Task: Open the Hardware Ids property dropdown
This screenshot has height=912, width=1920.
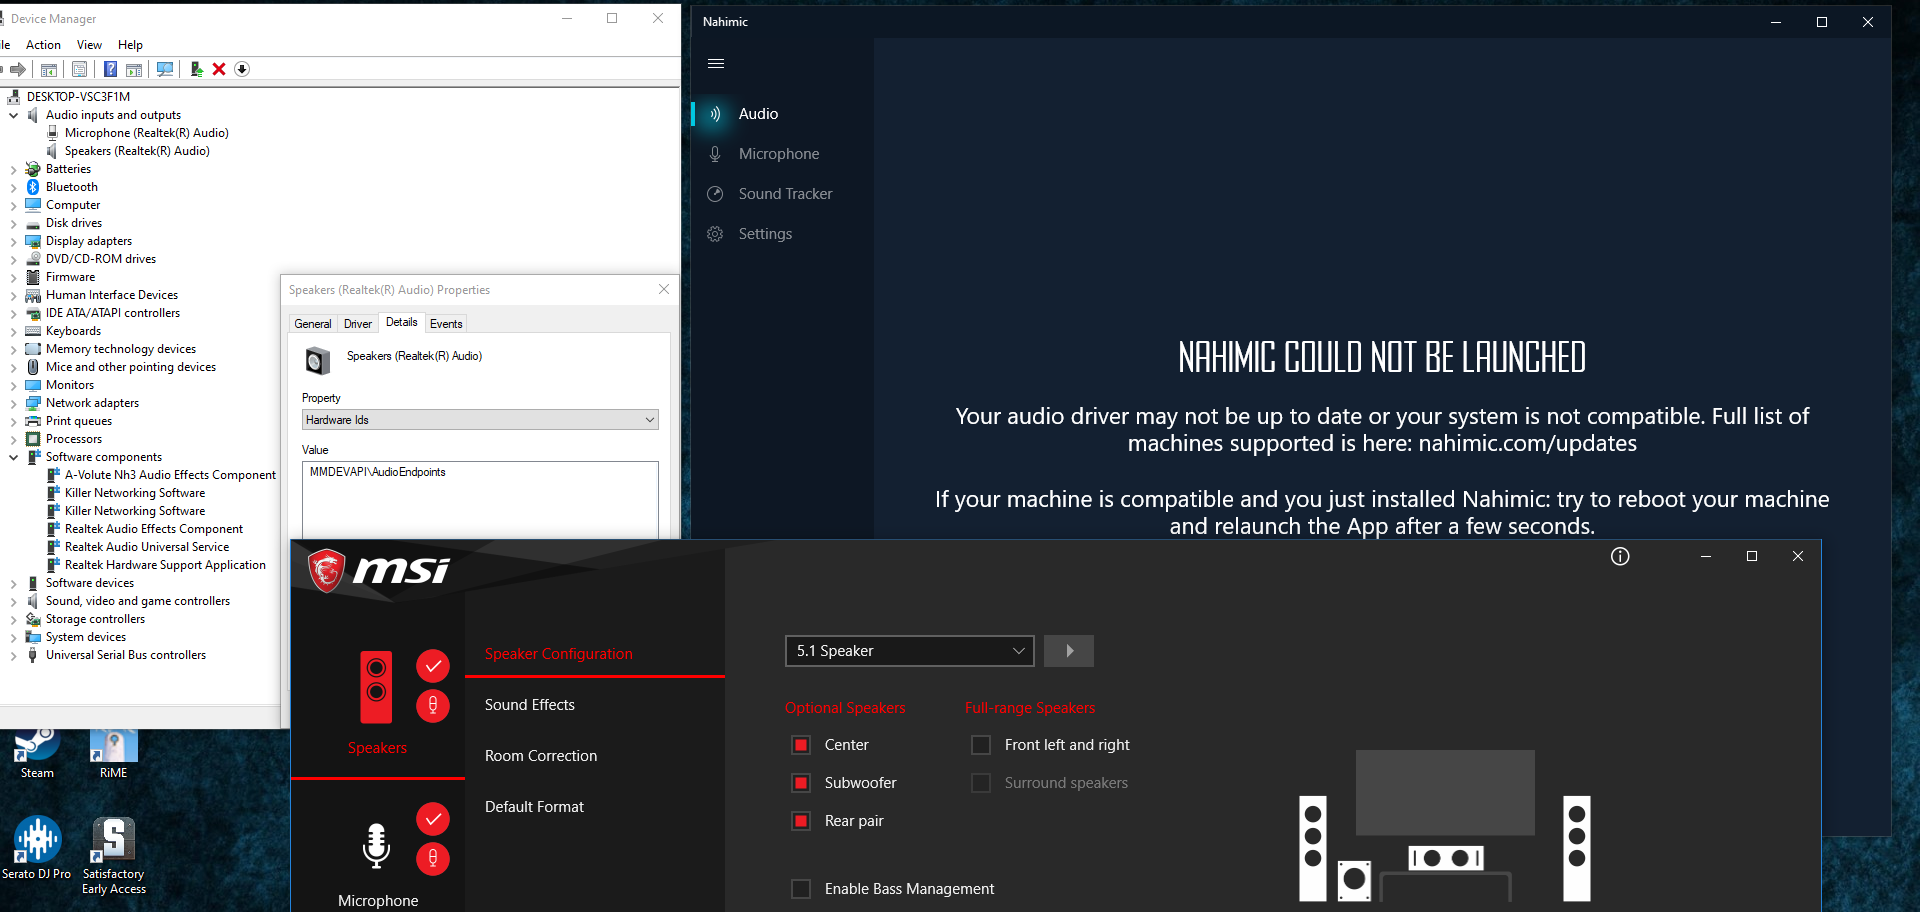Action: tap(480, 420)
